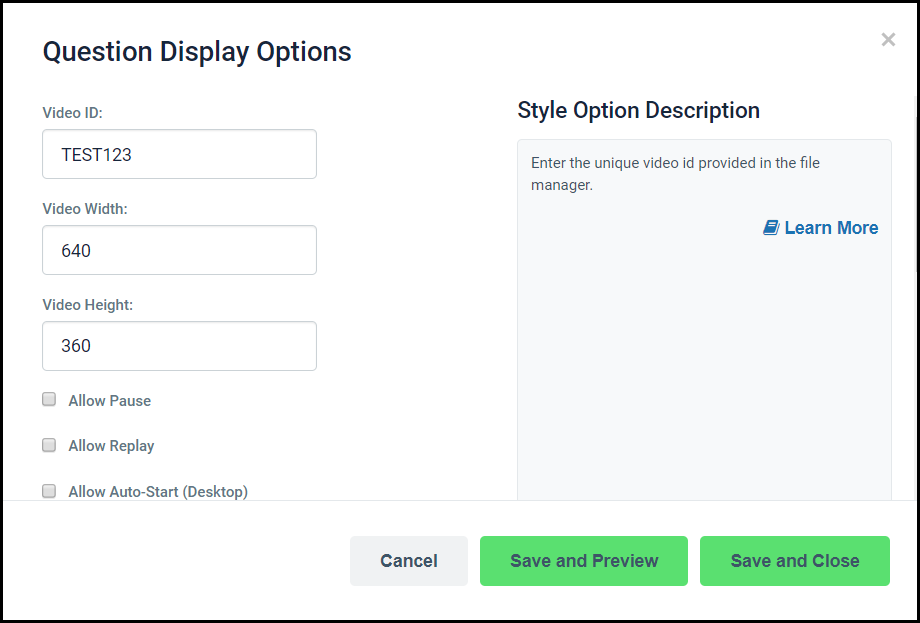Screen dimensions: 920x623
Task: Click the unique video id description text
Action: [675, 174]
